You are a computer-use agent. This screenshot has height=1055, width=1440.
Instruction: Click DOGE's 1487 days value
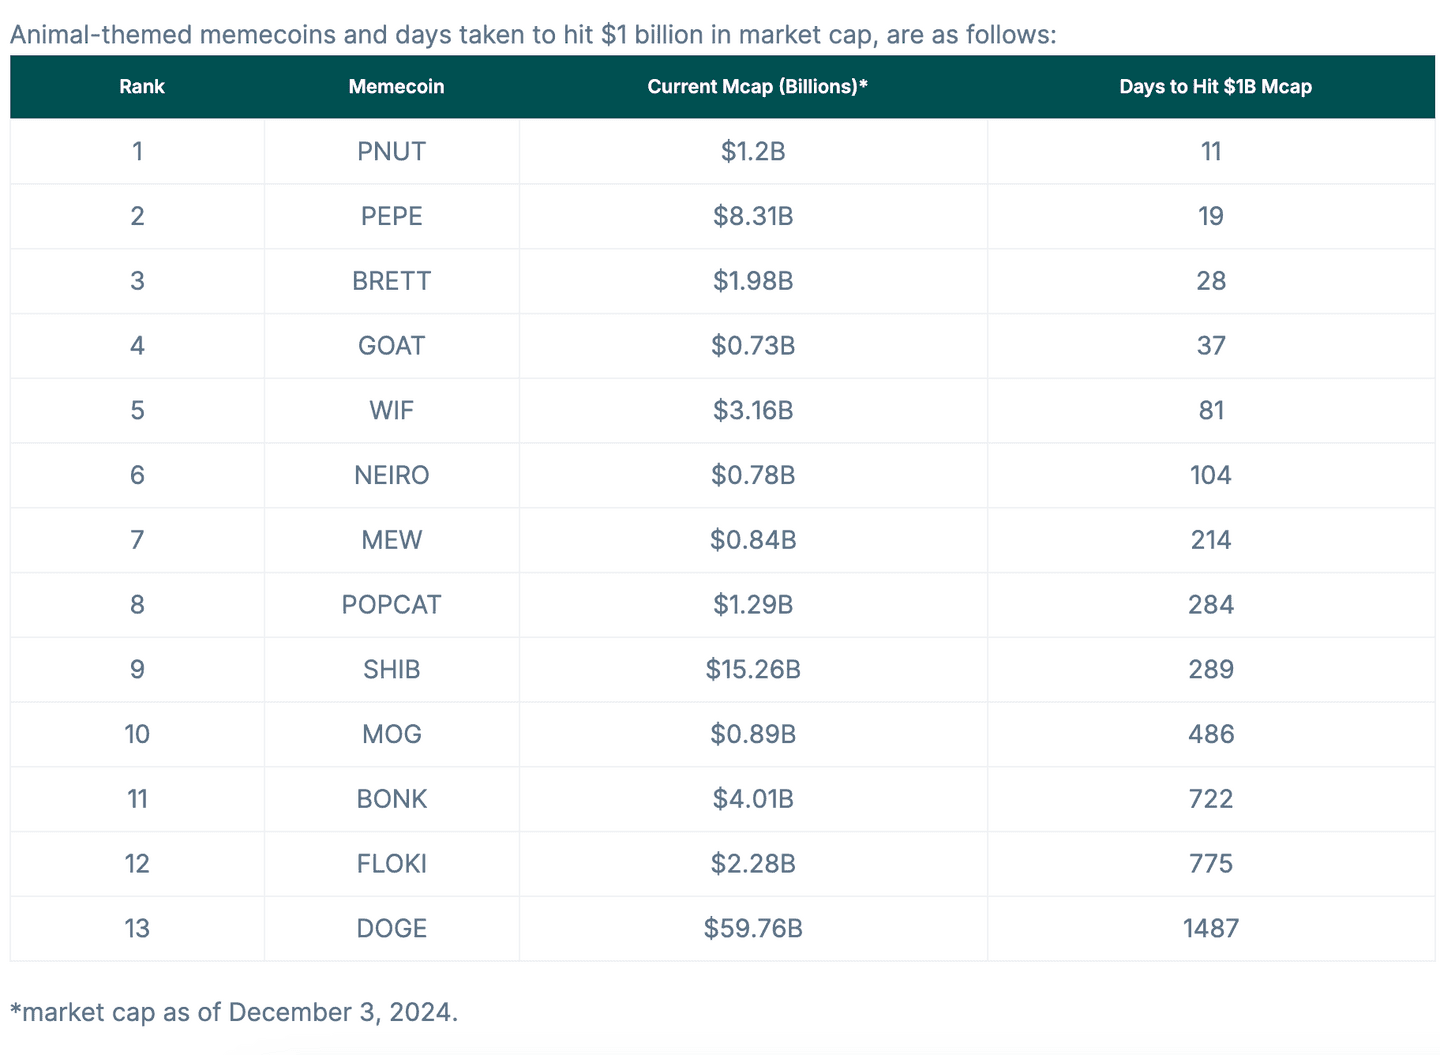[x=1211, y=929]
